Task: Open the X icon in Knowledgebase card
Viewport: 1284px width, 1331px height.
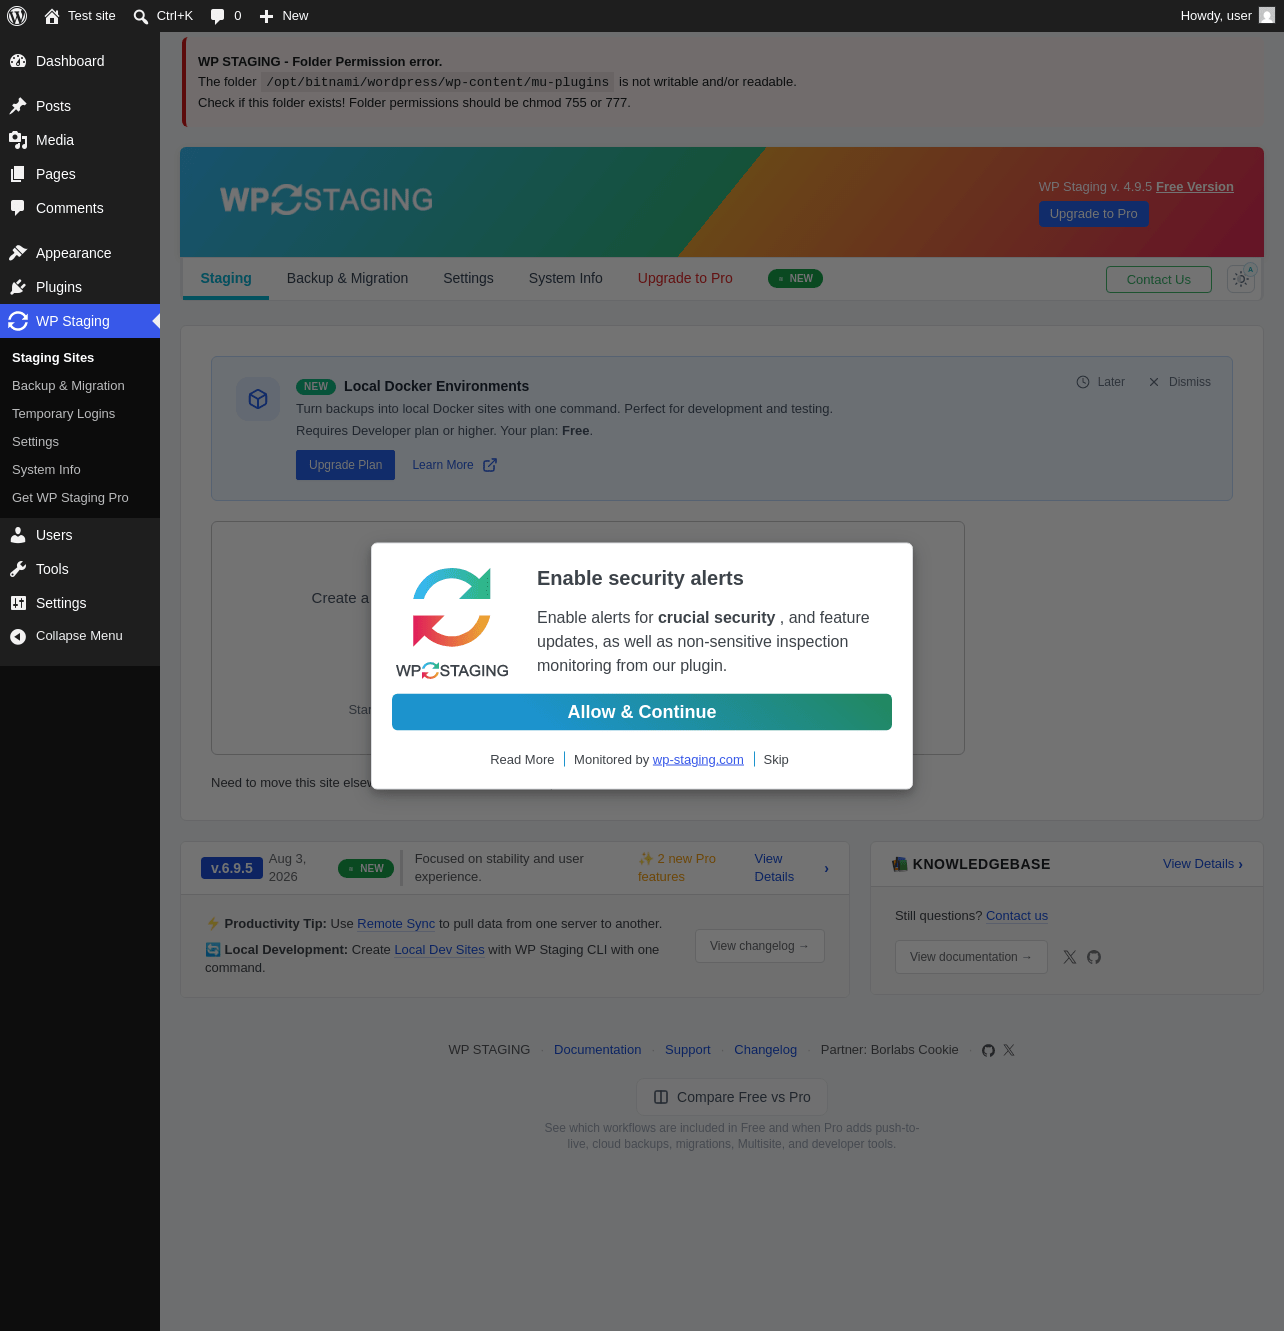Action: pyautogui.click(x=1070, y=957)
